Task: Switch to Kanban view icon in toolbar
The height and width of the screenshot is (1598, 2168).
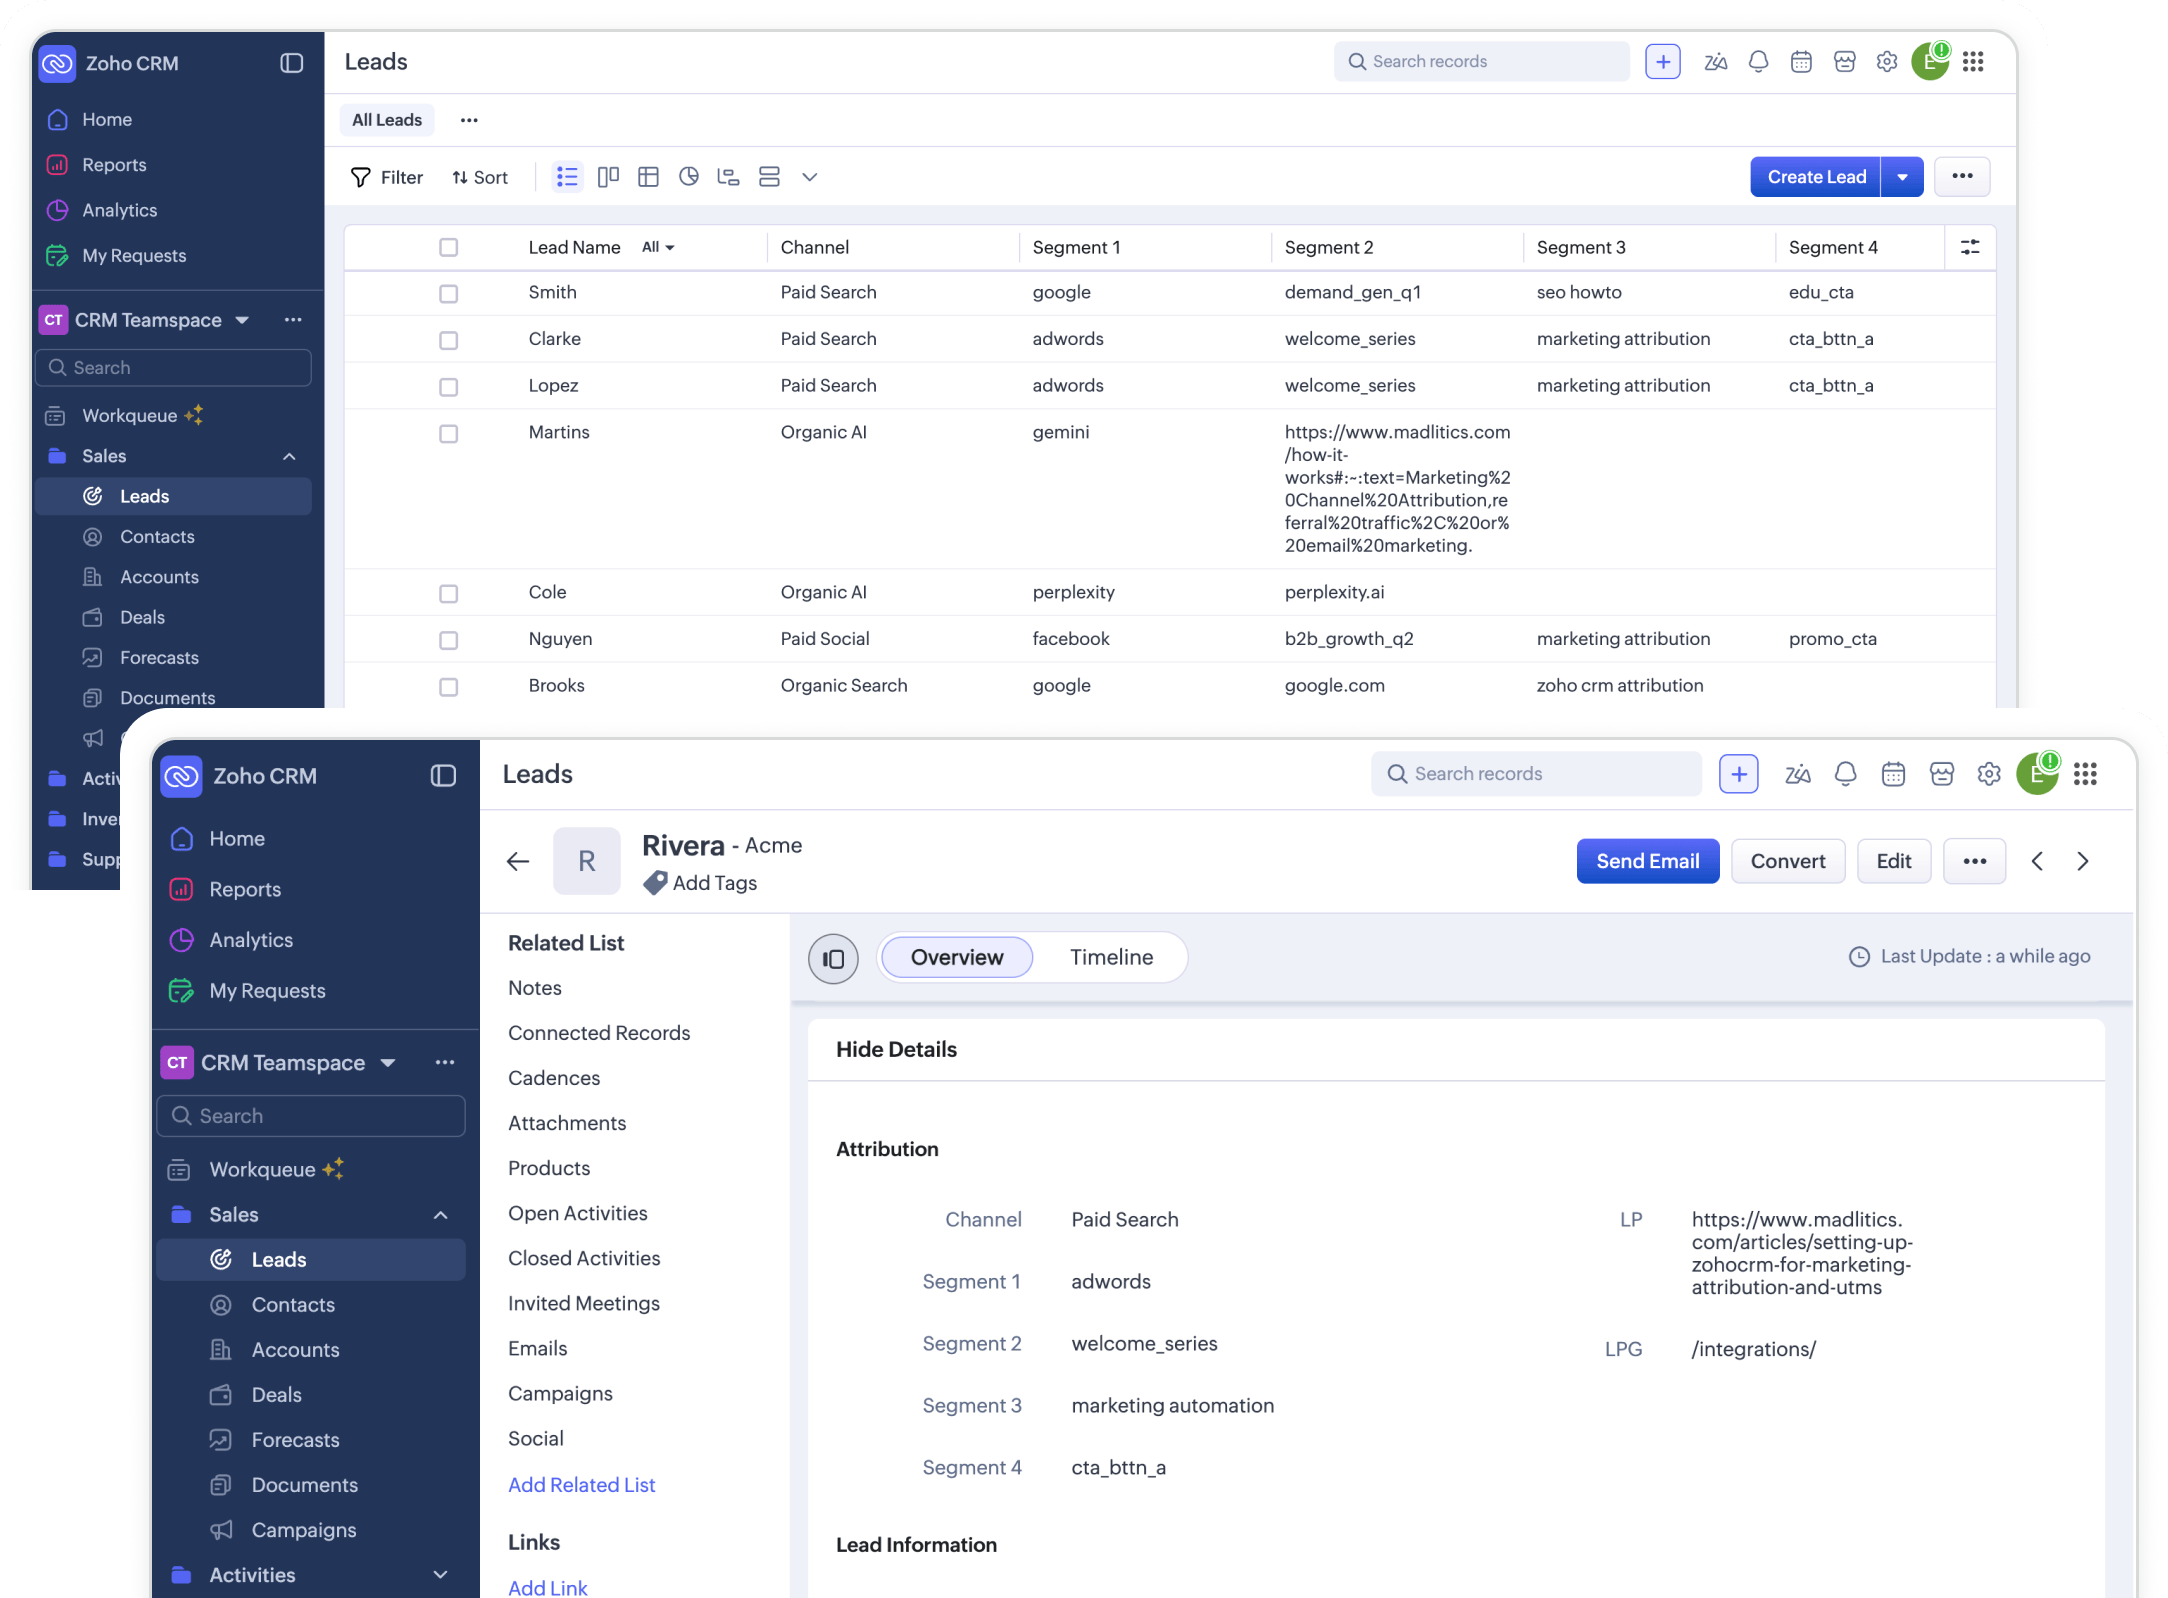Action: click(x=608, y=177)
